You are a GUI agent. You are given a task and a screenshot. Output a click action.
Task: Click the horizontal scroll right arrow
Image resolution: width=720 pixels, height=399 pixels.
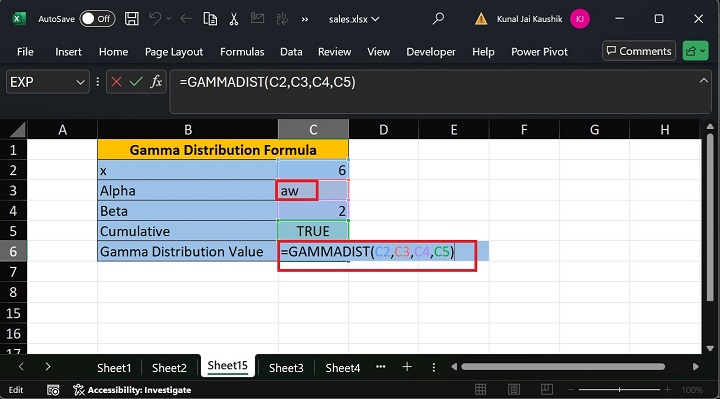[696, 367]
